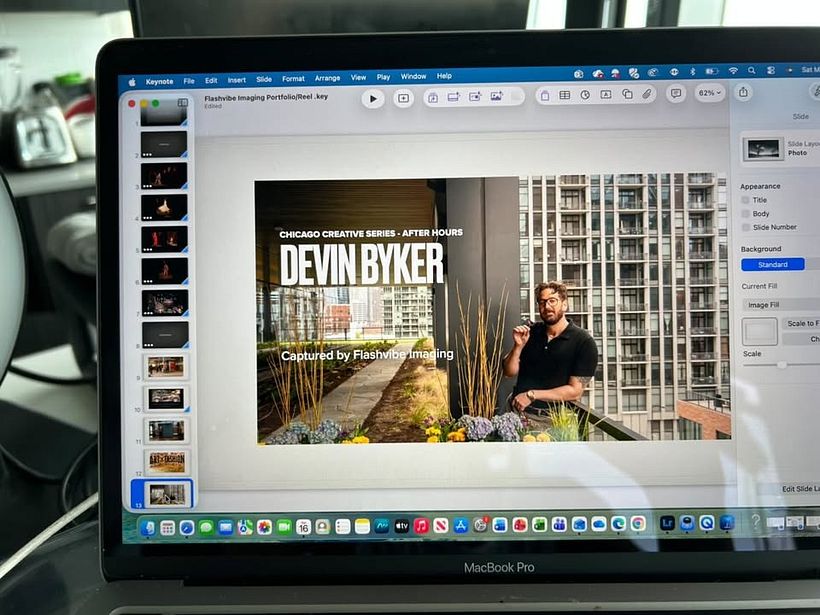820x615 pixels.
Task: Open the File menu
Action: [x=189, y=81]
